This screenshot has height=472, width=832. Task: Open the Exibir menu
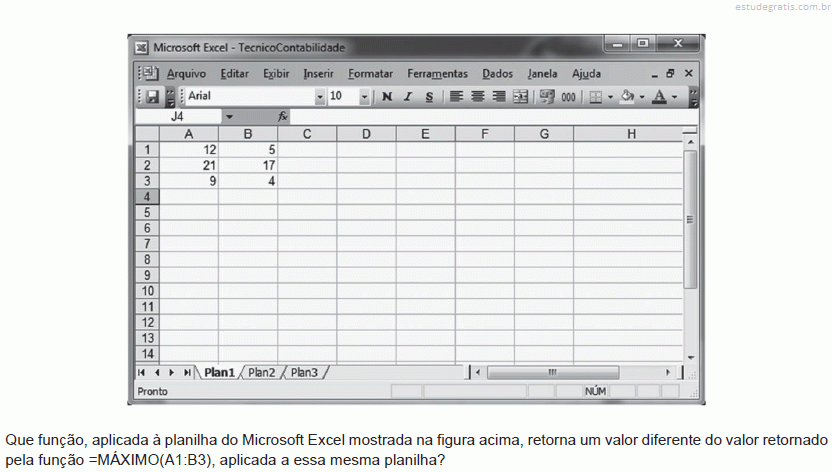276,74
